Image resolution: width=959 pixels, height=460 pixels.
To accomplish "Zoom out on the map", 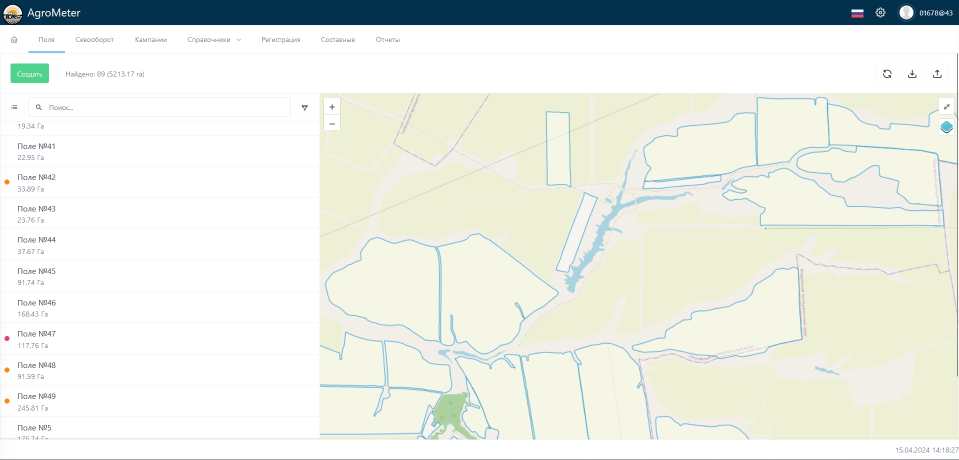I will click(332, 123).
